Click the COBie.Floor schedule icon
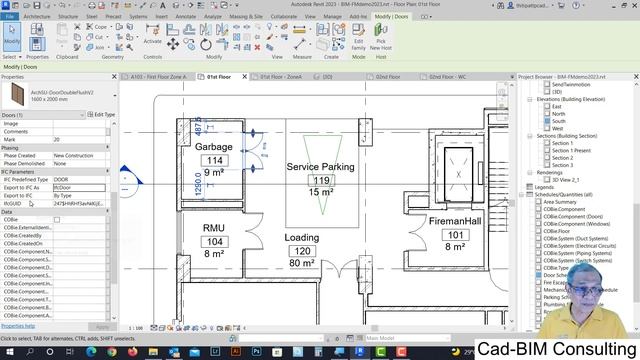The width and height of the screenshot is (640, 360). click(539, 231)
